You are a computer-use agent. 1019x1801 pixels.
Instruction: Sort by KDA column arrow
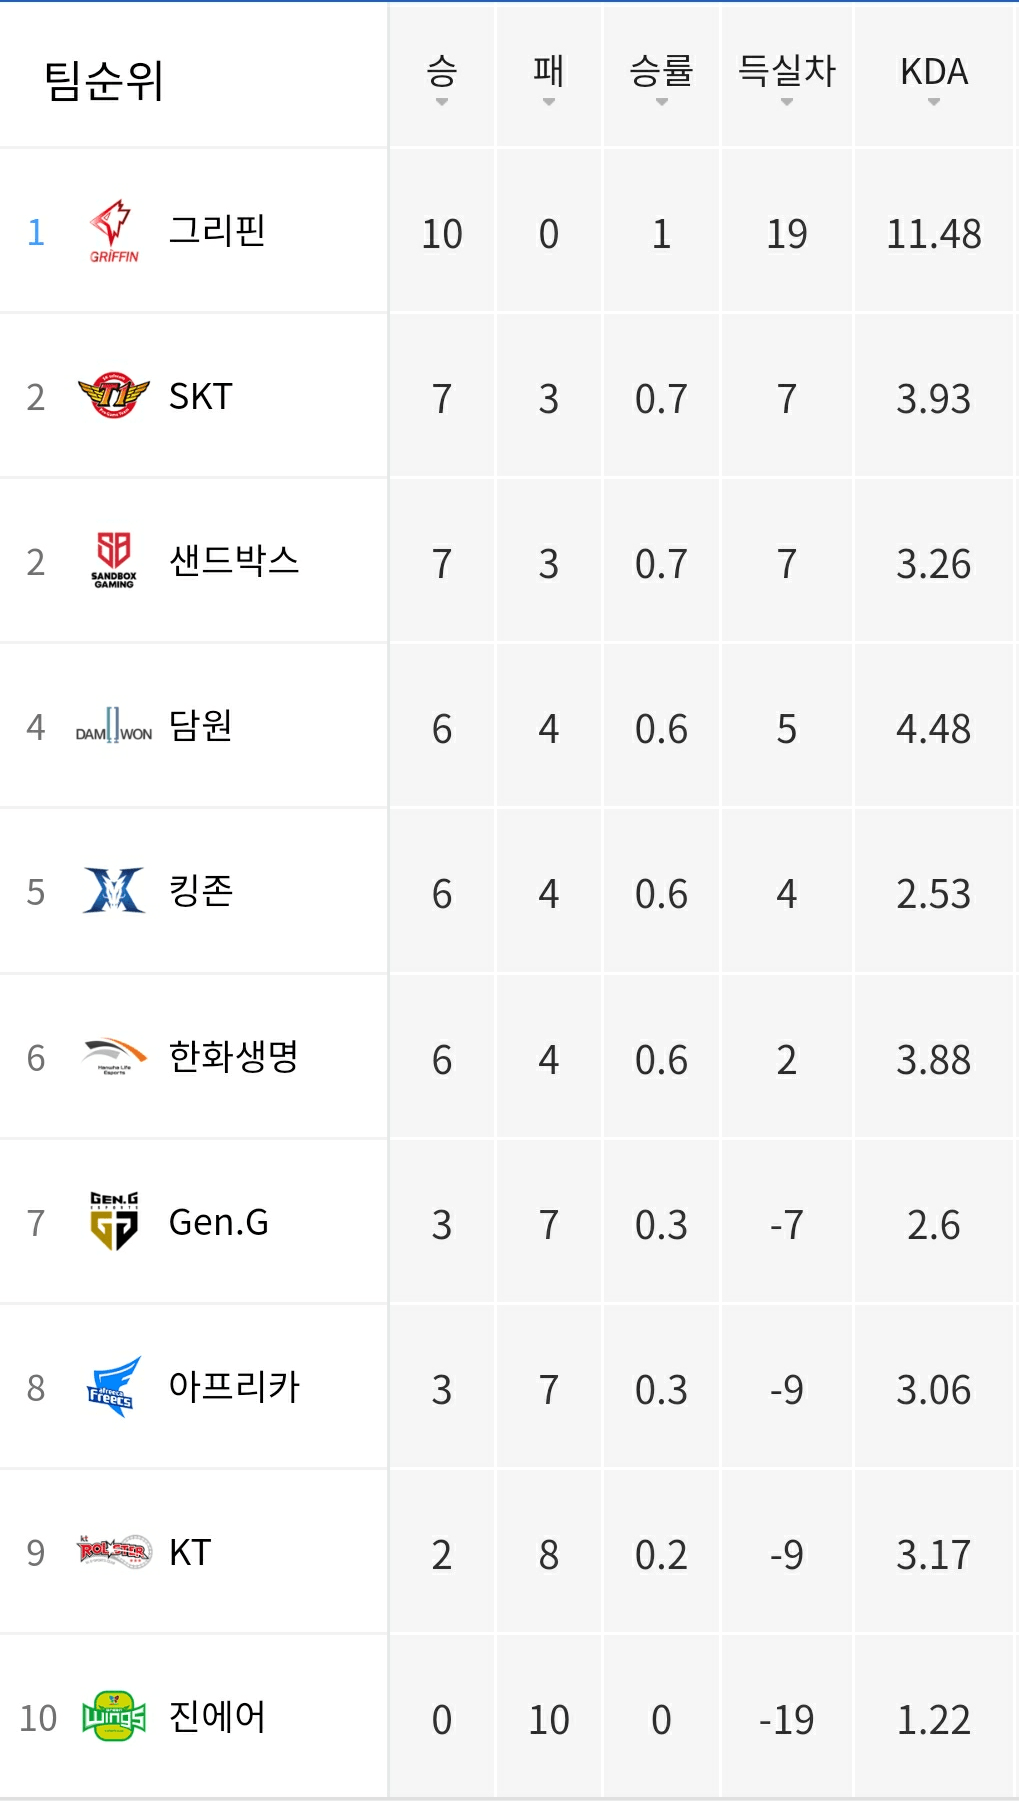pos(934,102)
